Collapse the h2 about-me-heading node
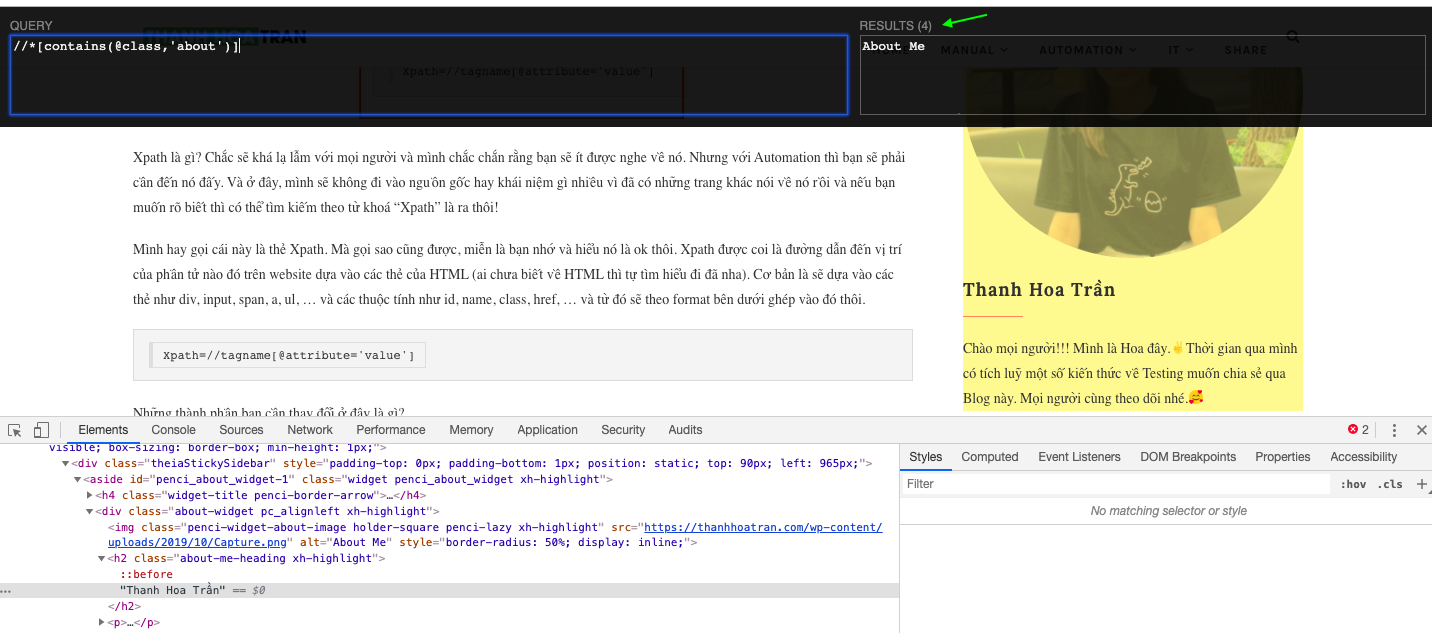The height and width of the screenshot is (633, 1432). pos(101,558)
